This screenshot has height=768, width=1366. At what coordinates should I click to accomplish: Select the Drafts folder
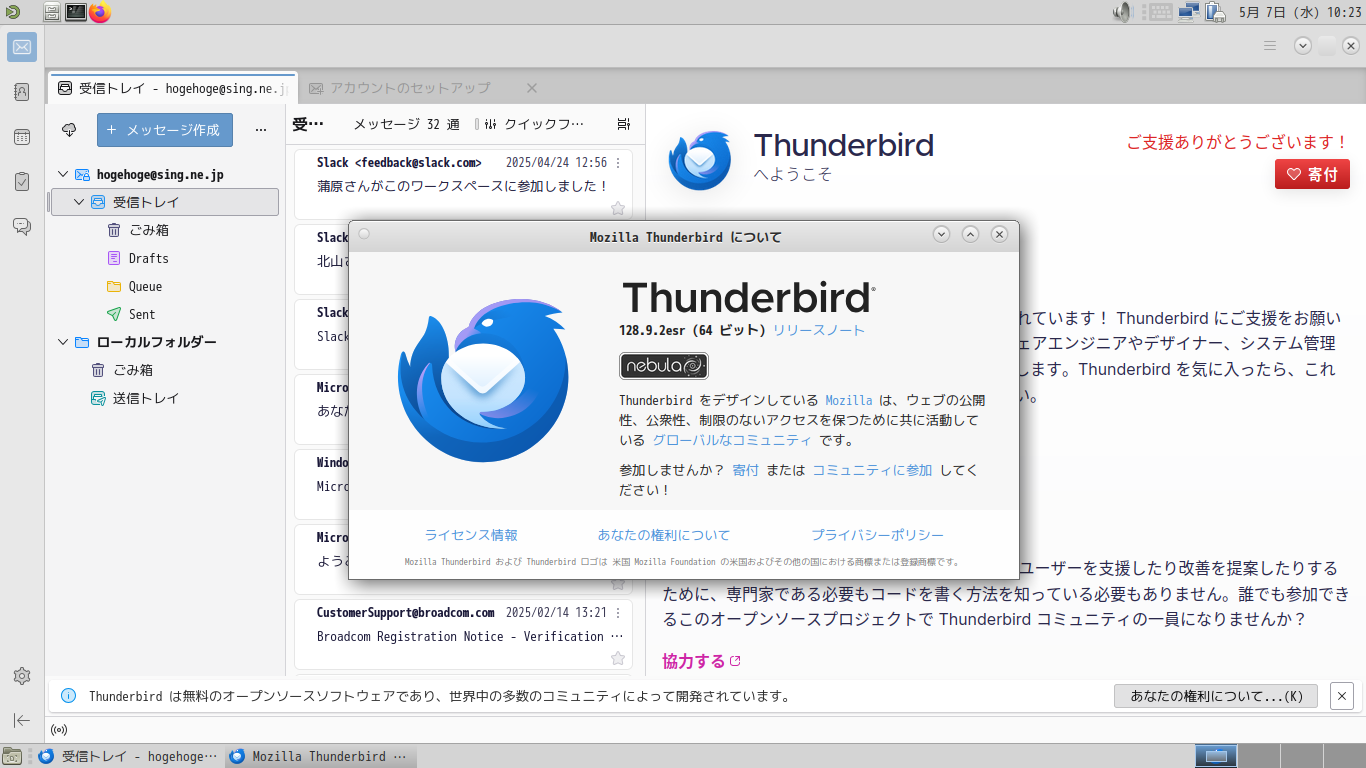pyautogui.click(x=164, y=258)
